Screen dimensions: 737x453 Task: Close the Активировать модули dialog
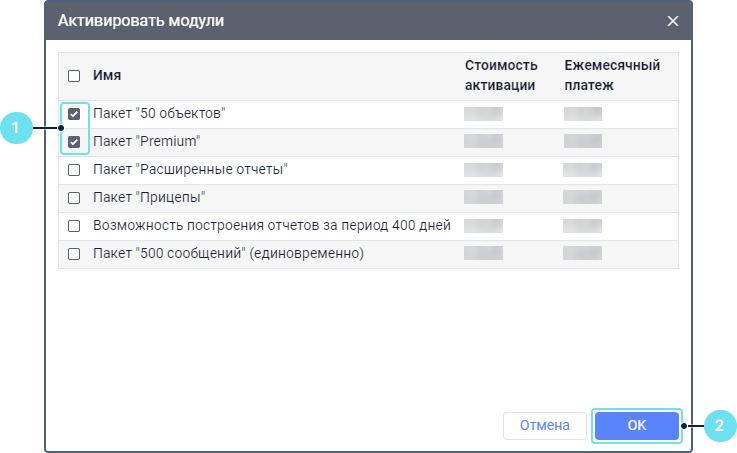(x=673, y=21)
